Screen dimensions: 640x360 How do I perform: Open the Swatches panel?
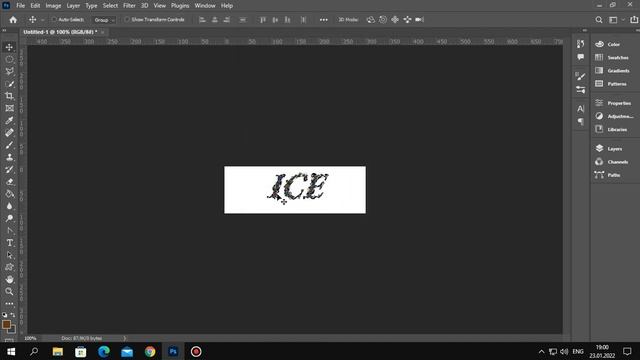pyautogui.click(x=613, y=58)
